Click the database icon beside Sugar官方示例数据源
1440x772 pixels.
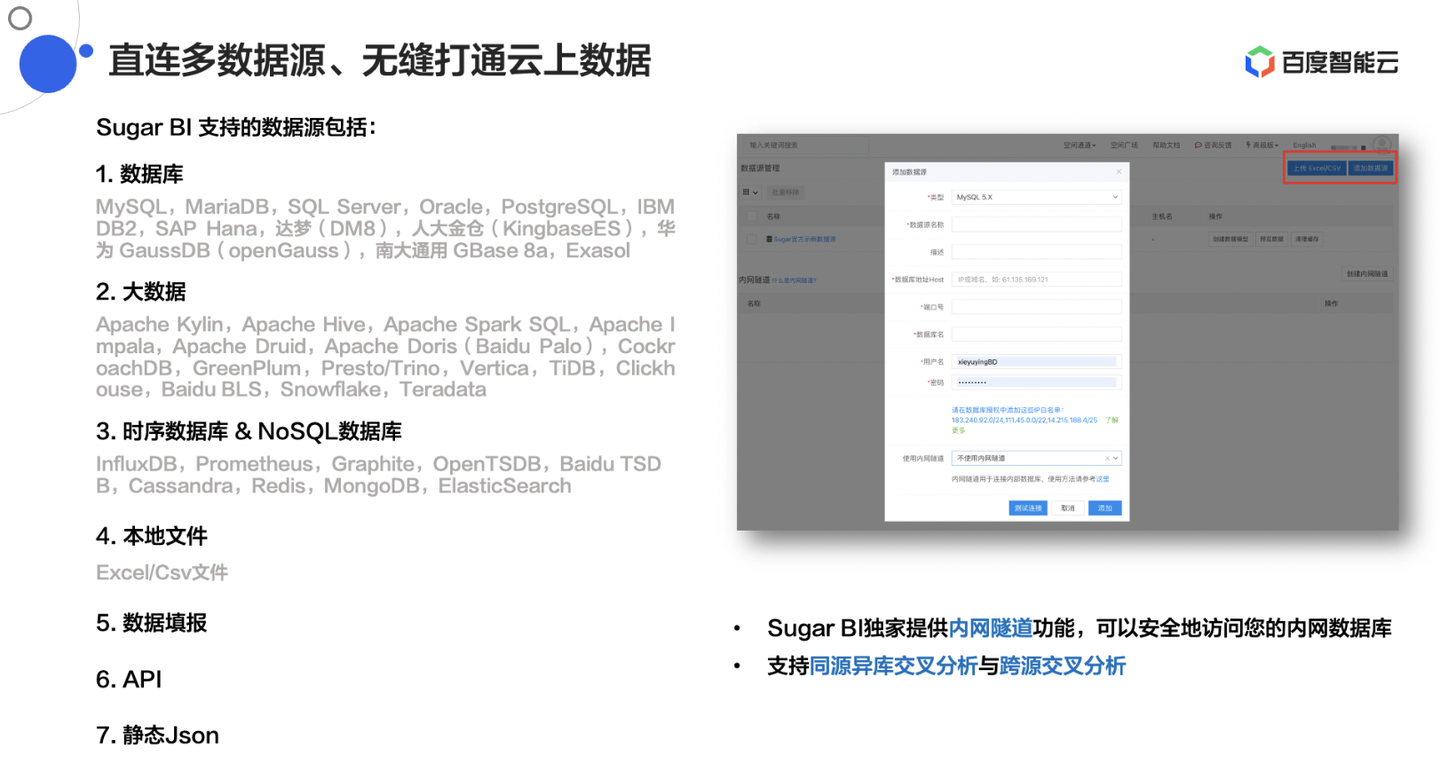pyautogui.click(x=769, y=239)
